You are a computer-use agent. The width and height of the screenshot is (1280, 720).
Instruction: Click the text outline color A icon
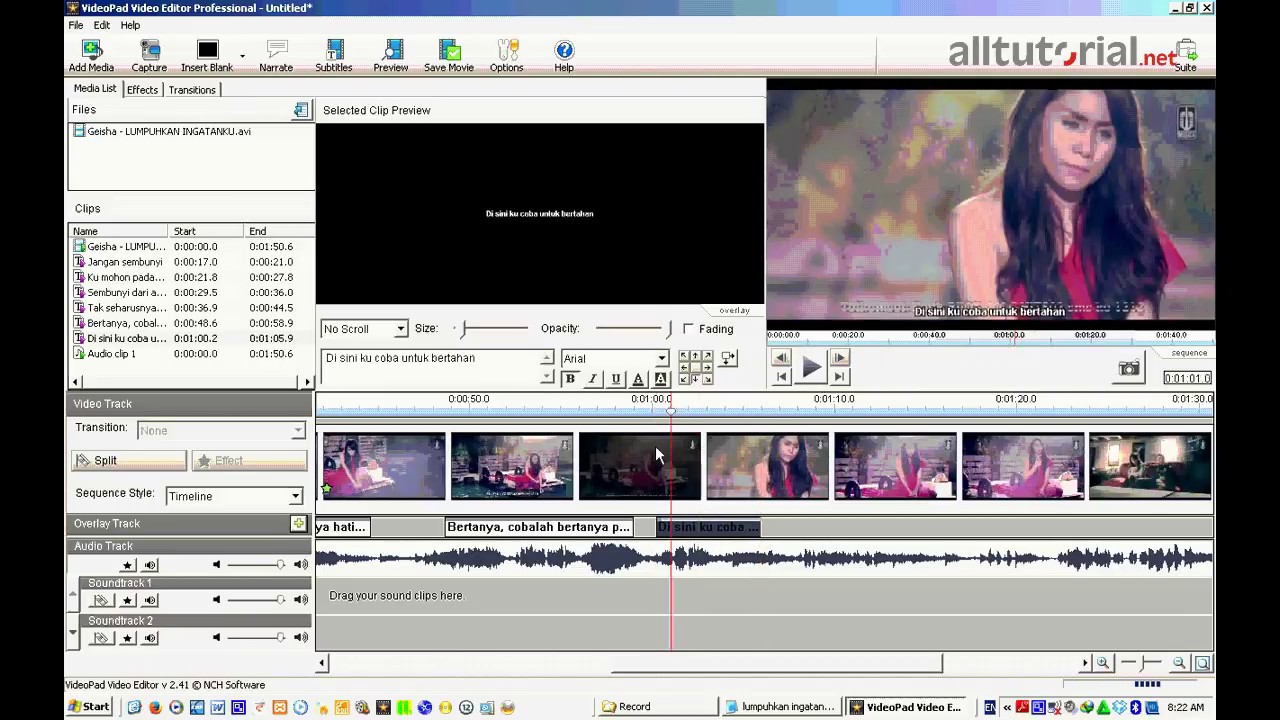coord(638,379)
